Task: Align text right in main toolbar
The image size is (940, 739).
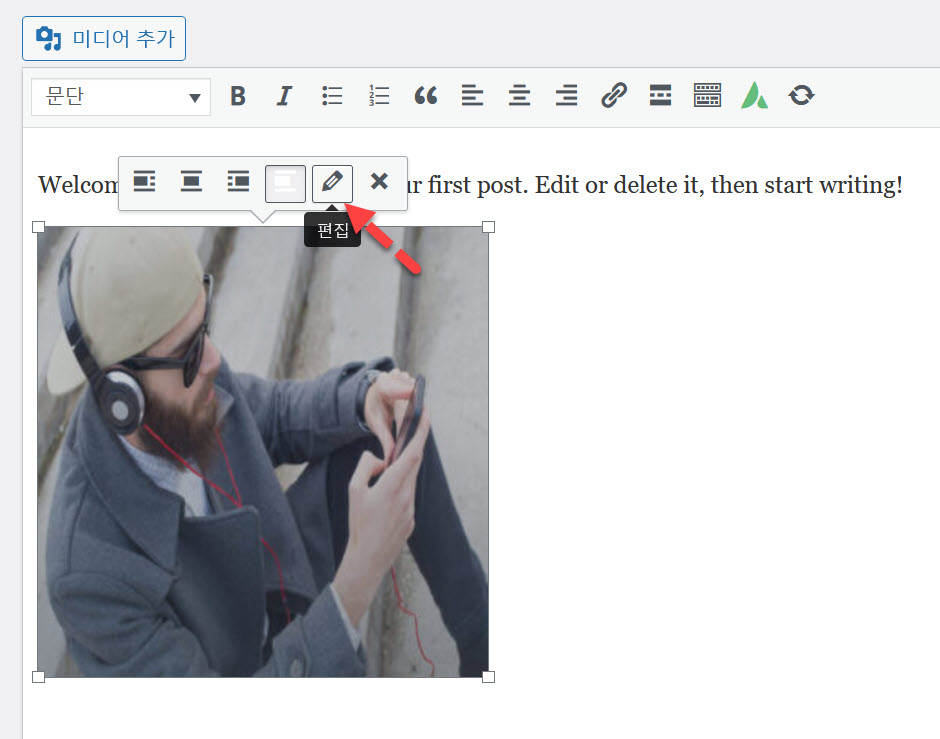Action: pos(566,96)
